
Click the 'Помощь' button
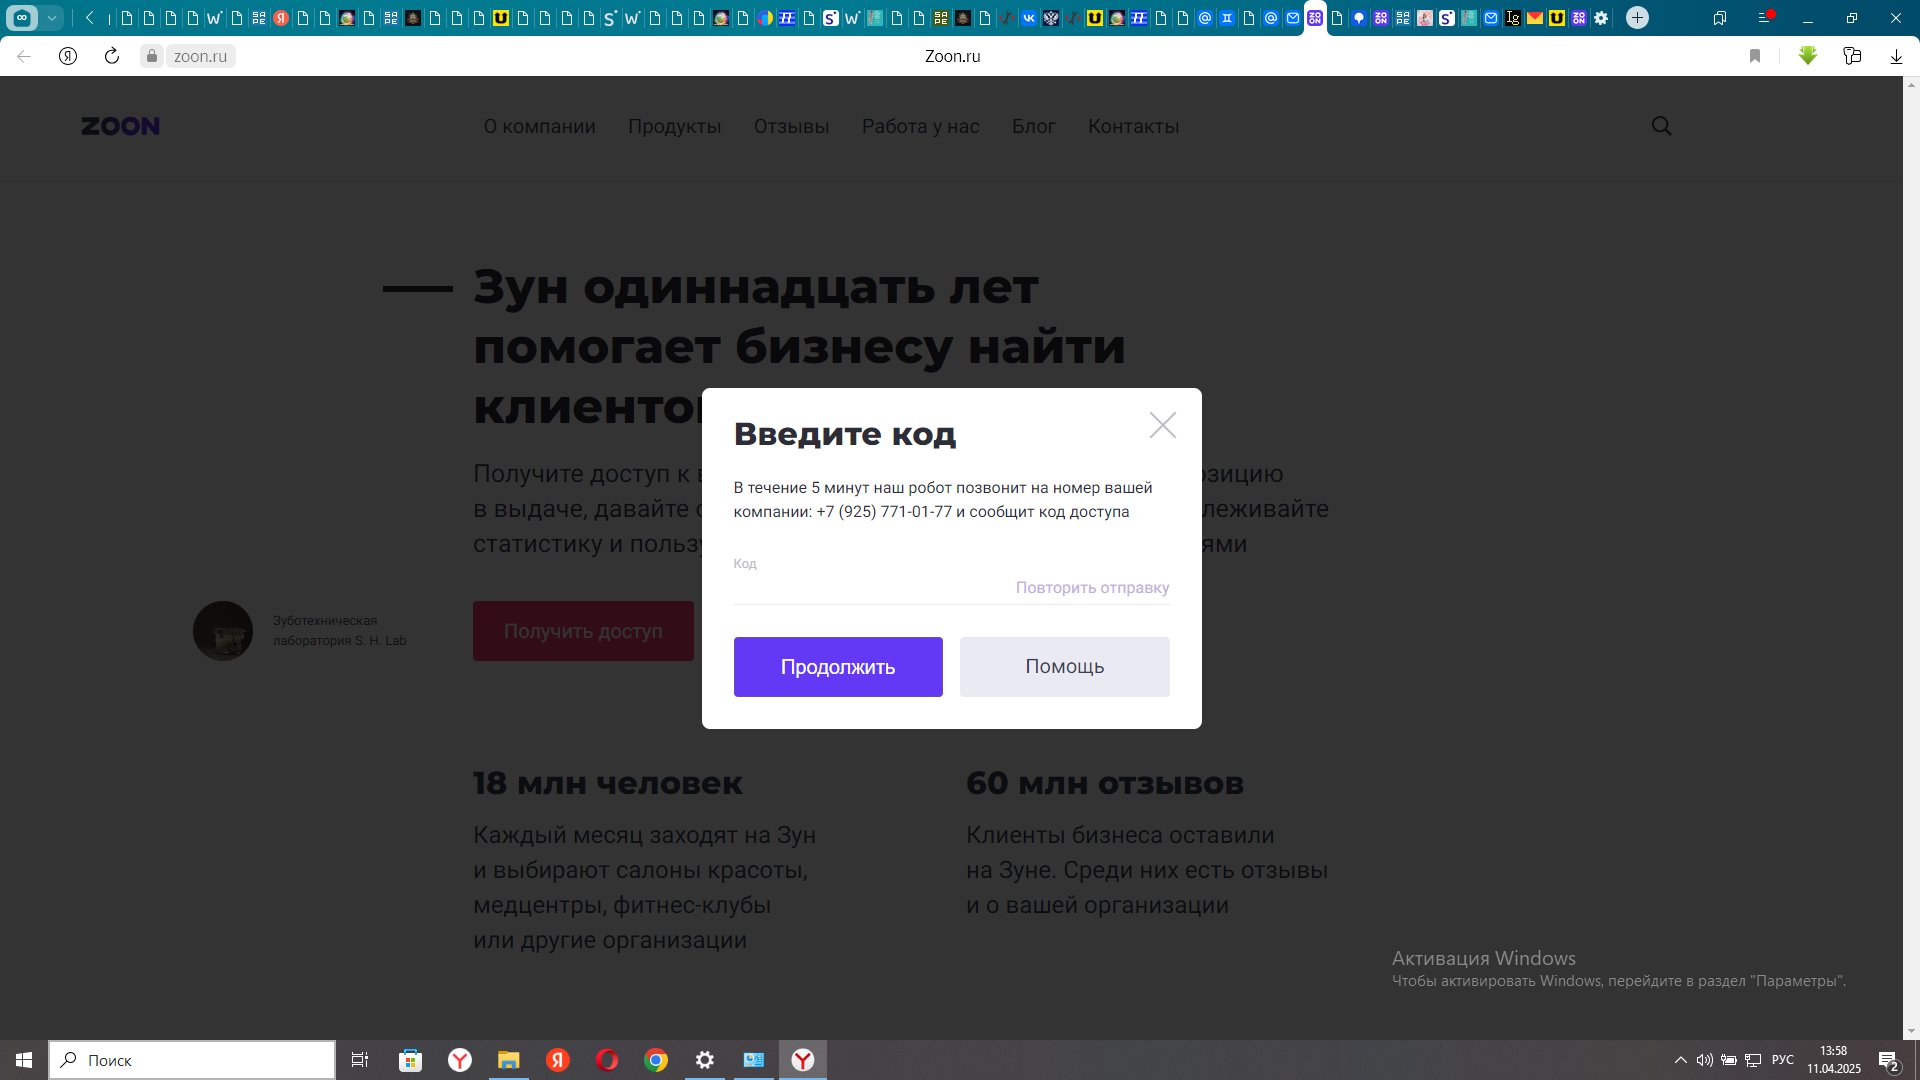point(1064,667)
